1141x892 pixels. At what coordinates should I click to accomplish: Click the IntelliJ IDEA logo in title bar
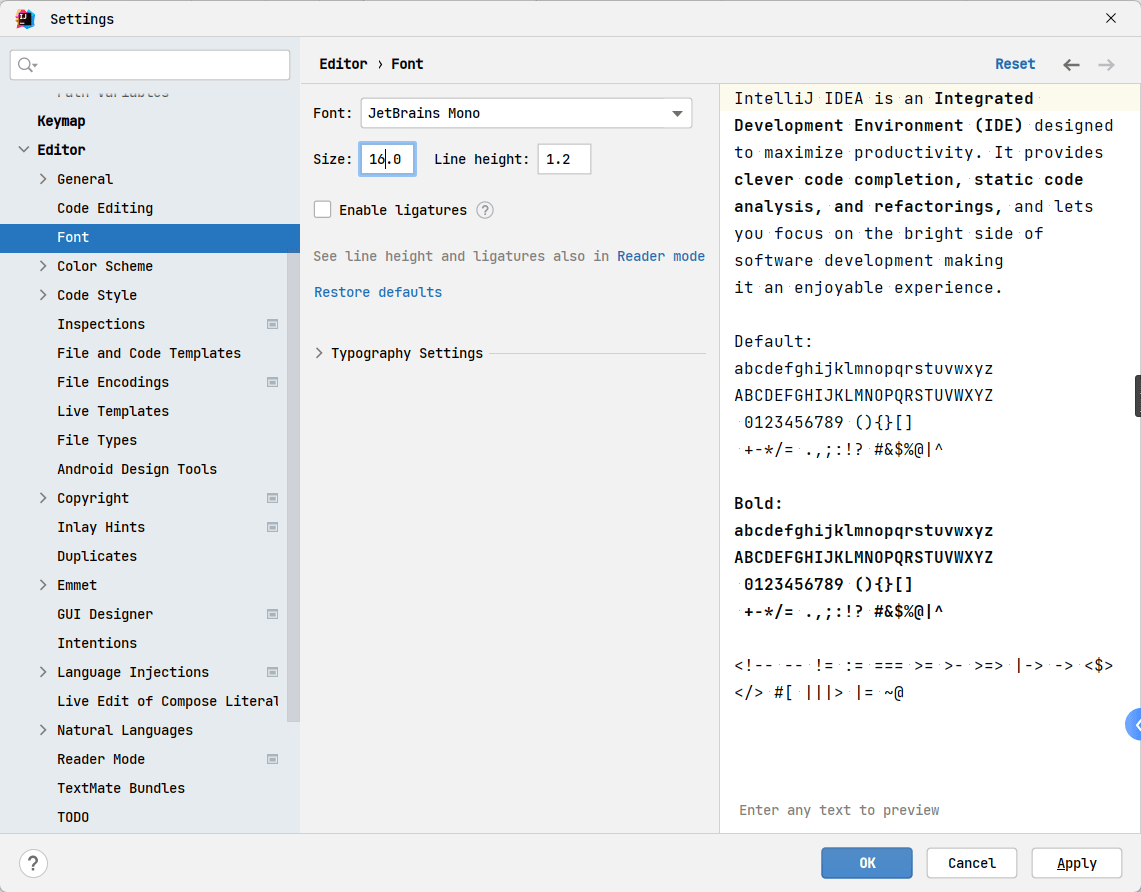[25, 19]
